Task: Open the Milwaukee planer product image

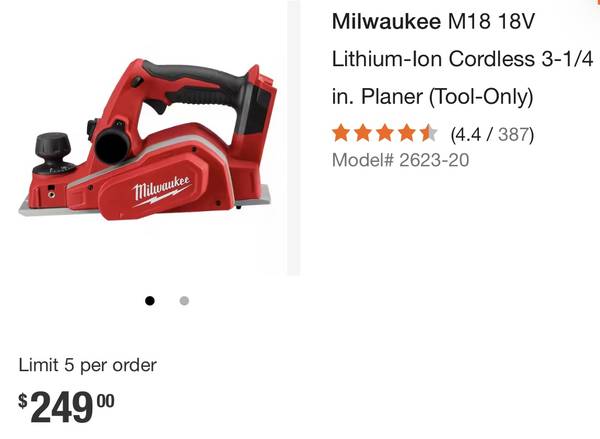Action: [x=145, y=140]
